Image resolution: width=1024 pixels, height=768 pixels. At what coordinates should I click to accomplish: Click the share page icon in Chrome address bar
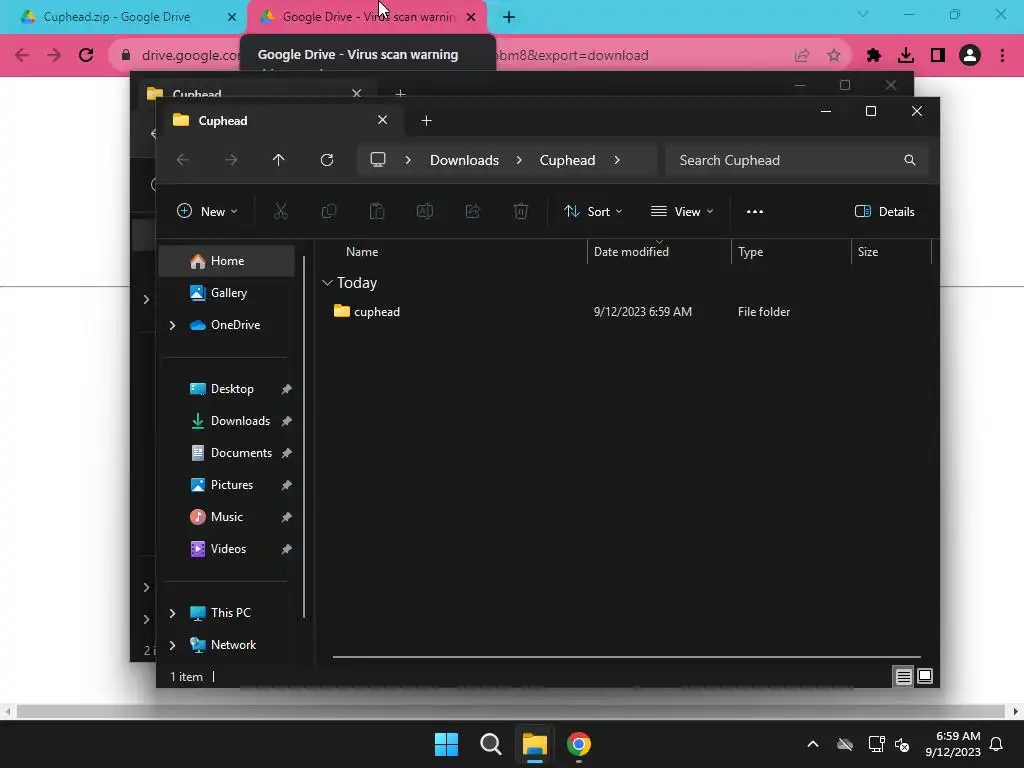tap(802, 56)
